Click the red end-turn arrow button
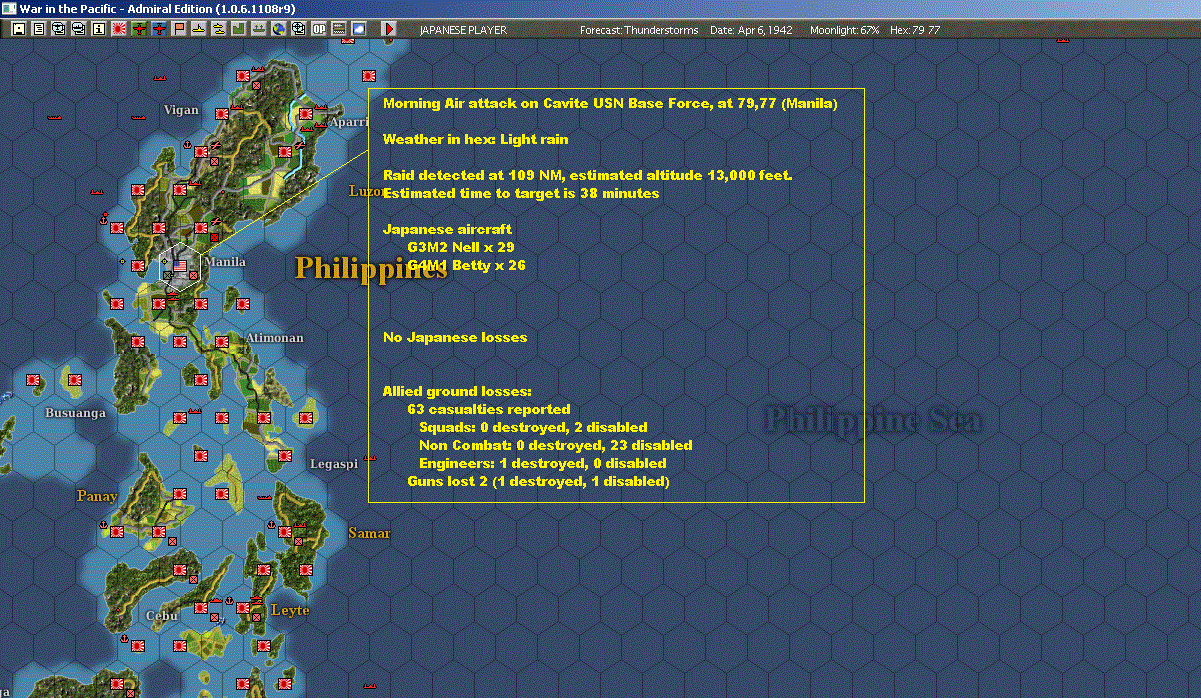The height and width of the screenshot is (698, 1201). (x=389, y=29)
